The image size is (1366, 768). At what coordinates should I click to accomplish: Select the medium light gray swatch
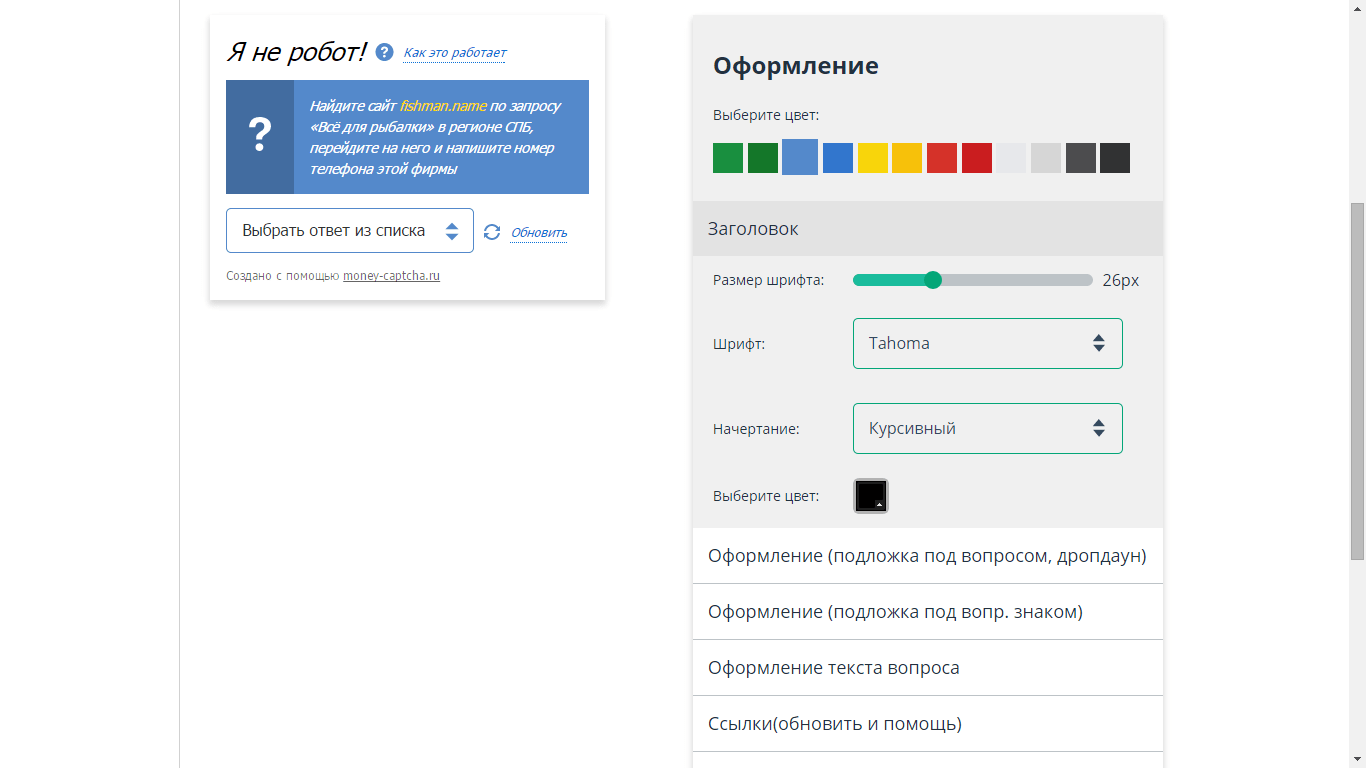click(1046, 158)
